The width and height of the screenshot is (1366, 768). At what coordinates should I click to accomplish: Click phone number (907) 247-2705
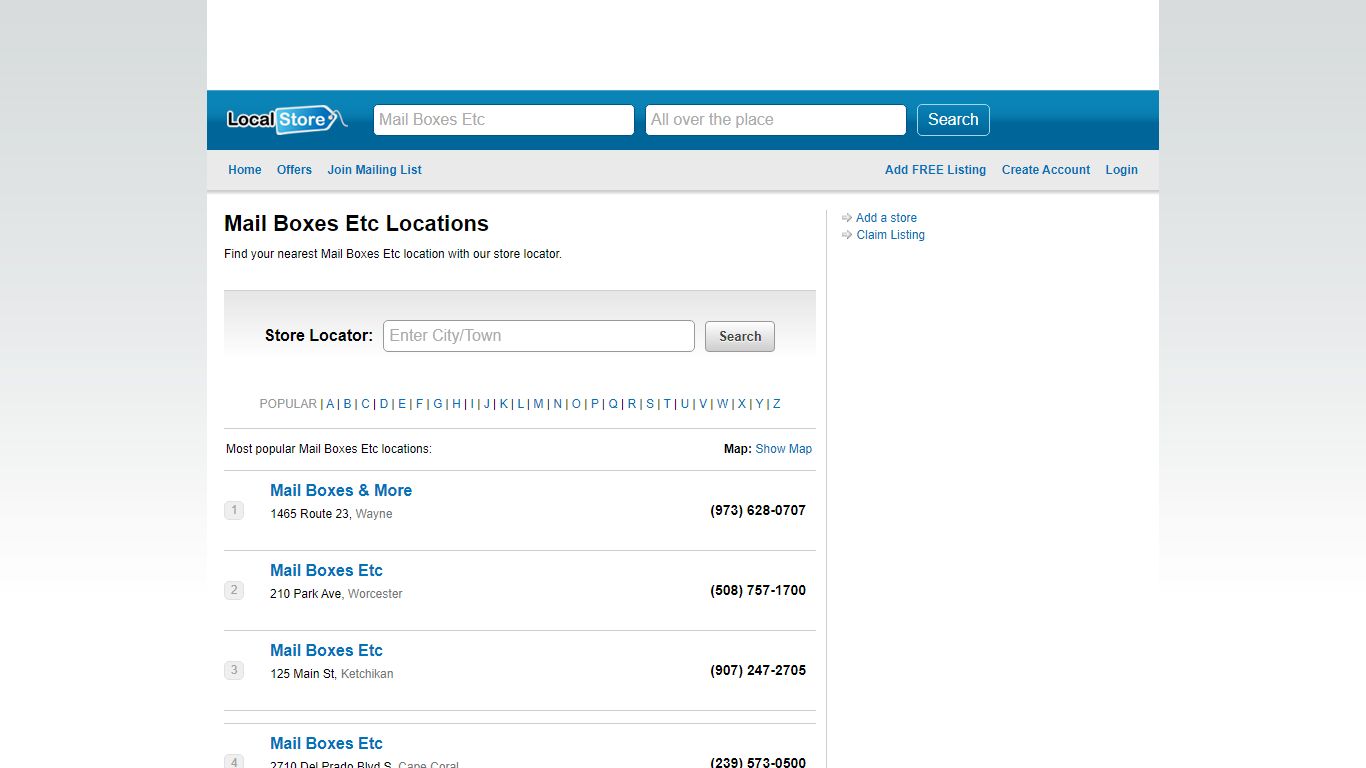click(758, 670)
